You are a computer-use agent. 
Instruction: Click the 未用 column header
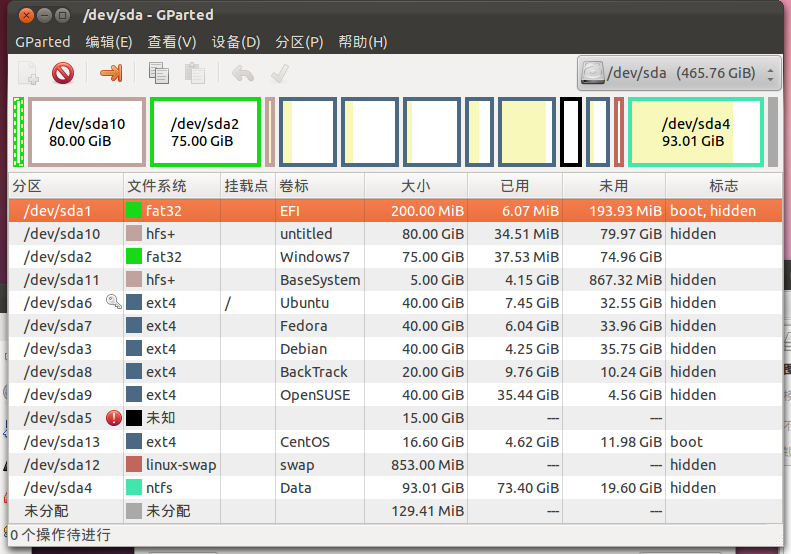pos(614,186)
